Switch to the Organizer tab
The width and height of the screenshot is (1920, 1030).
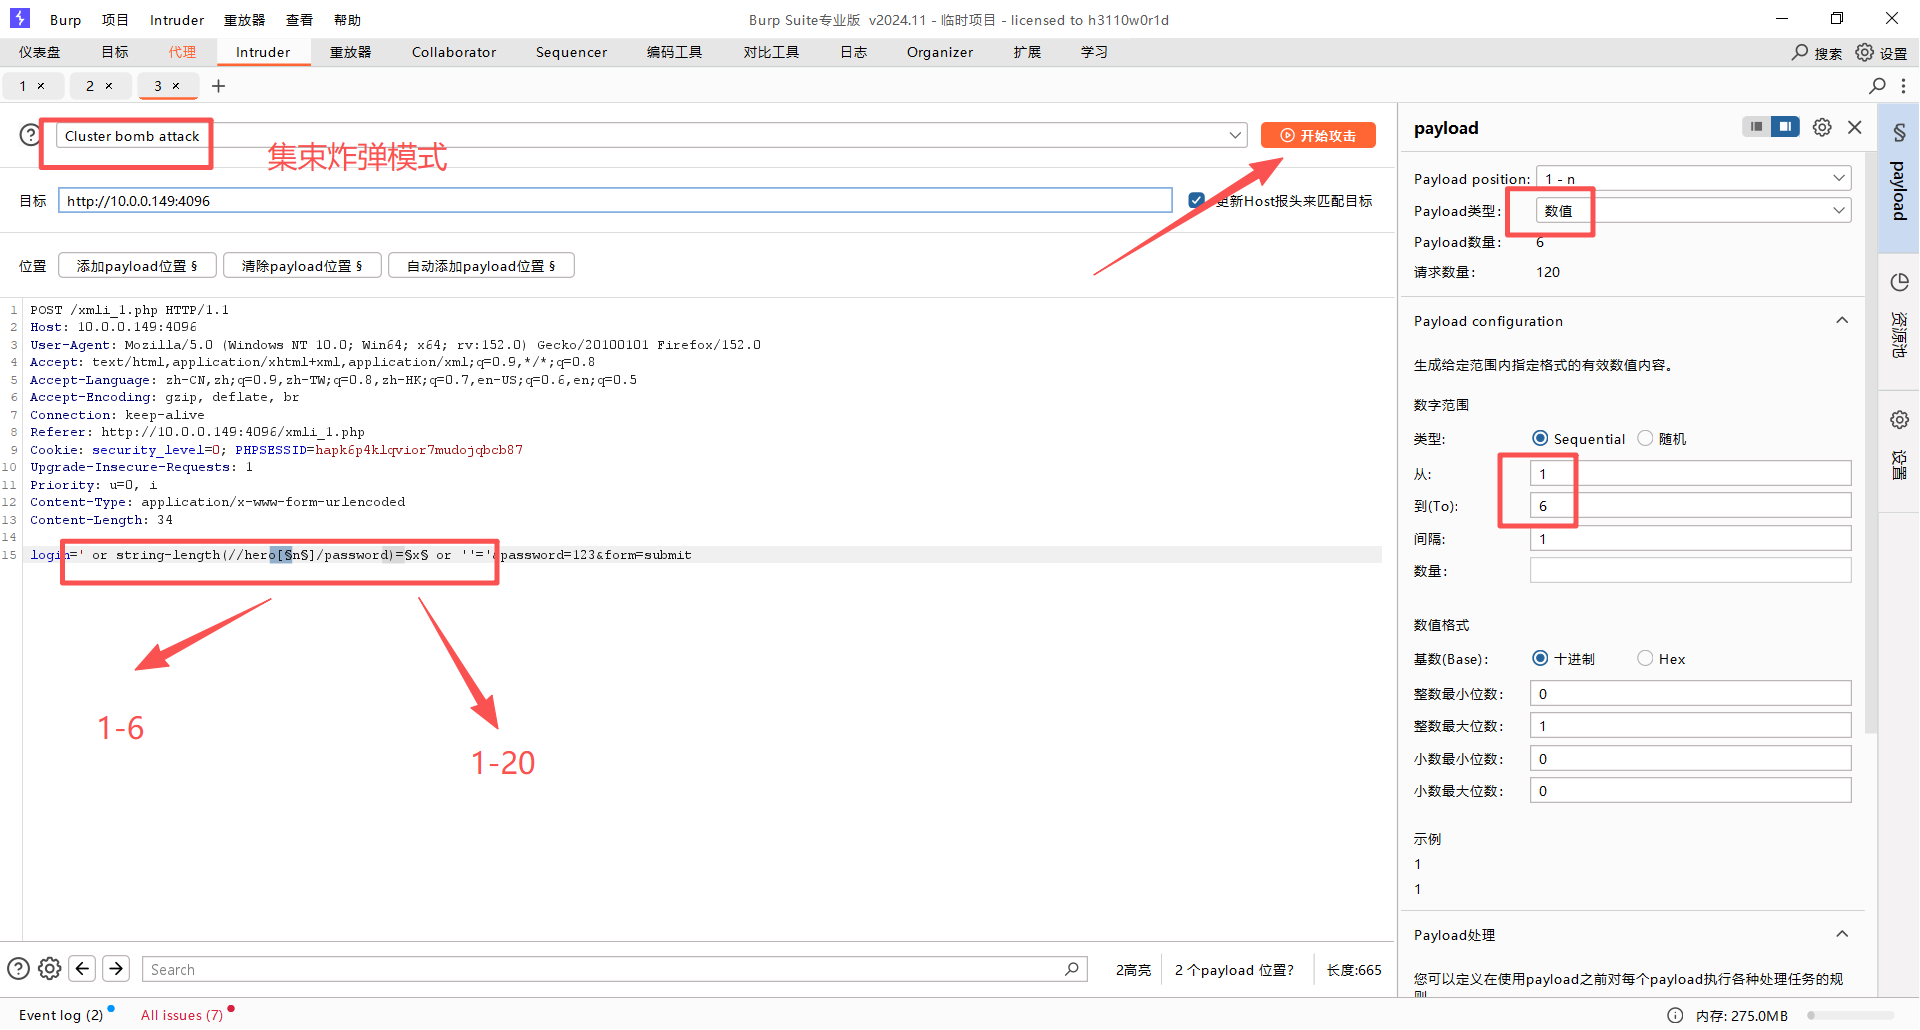(x=940, y=52)
